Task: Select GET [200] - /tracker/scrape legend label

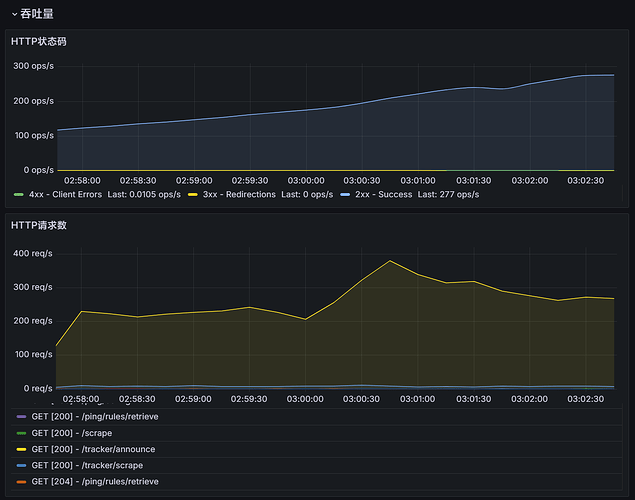Action: (x=87, y=465)
